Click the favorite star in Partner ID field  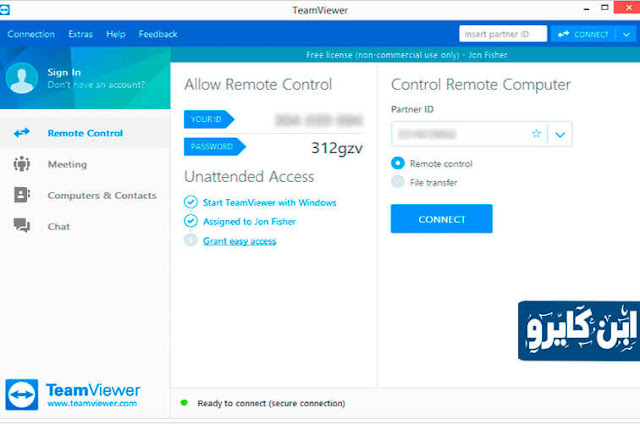pyautogui.click(x=536, y=134)
